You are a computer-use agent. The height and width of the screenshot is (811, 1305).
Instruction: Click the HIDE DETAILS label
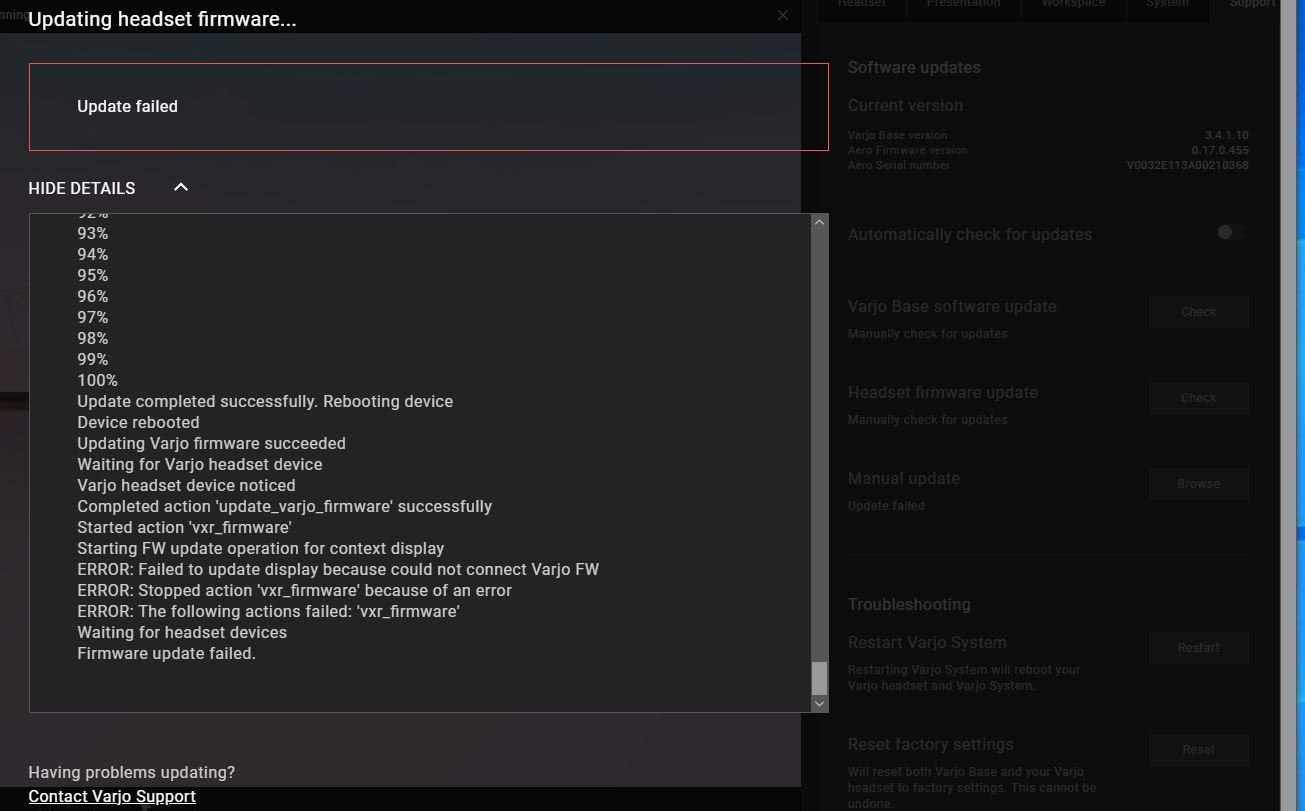[x=82, y=188]
